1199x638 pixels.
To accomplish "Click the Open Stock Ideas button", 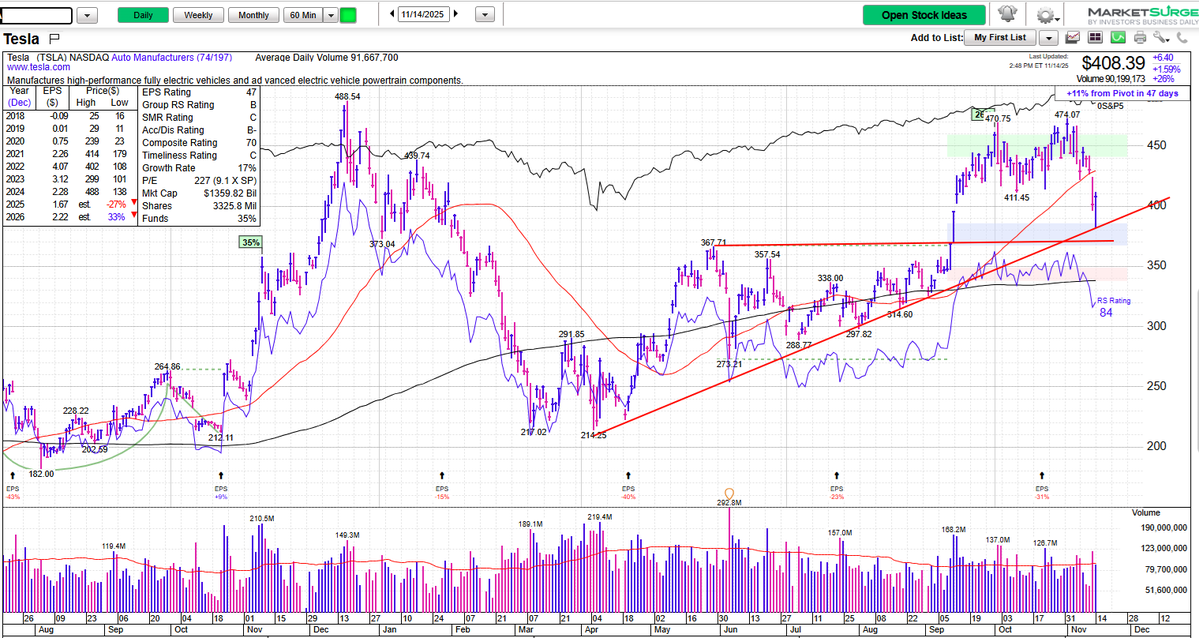I will [x=923, y=14].
